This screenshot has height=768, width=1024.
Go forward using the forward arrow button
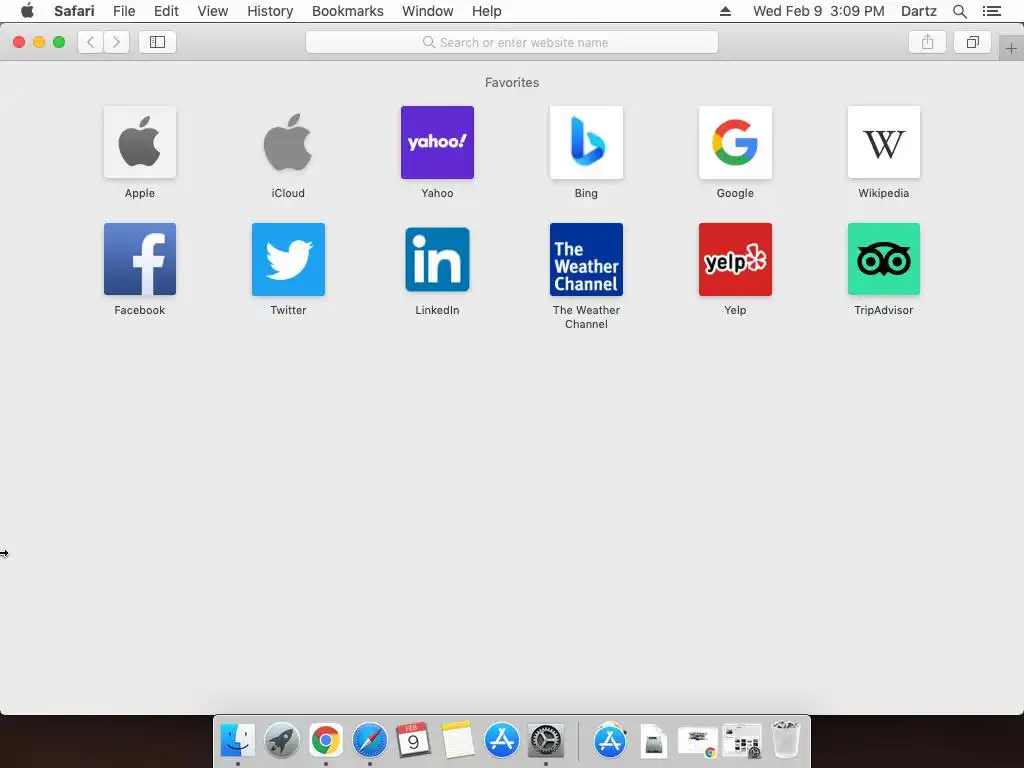tap(116, 42)
